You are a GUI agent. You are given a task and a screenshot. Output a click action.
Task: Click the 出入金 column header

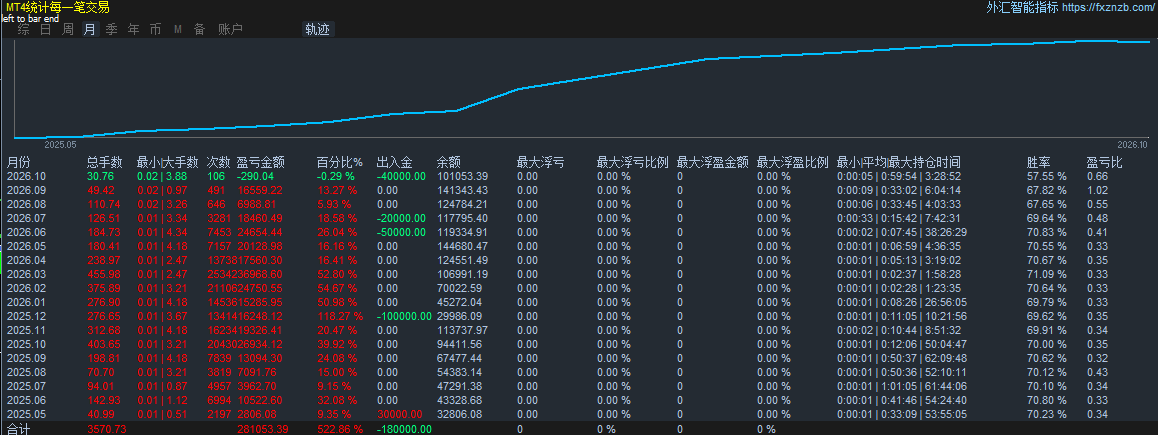coord(394,162)
